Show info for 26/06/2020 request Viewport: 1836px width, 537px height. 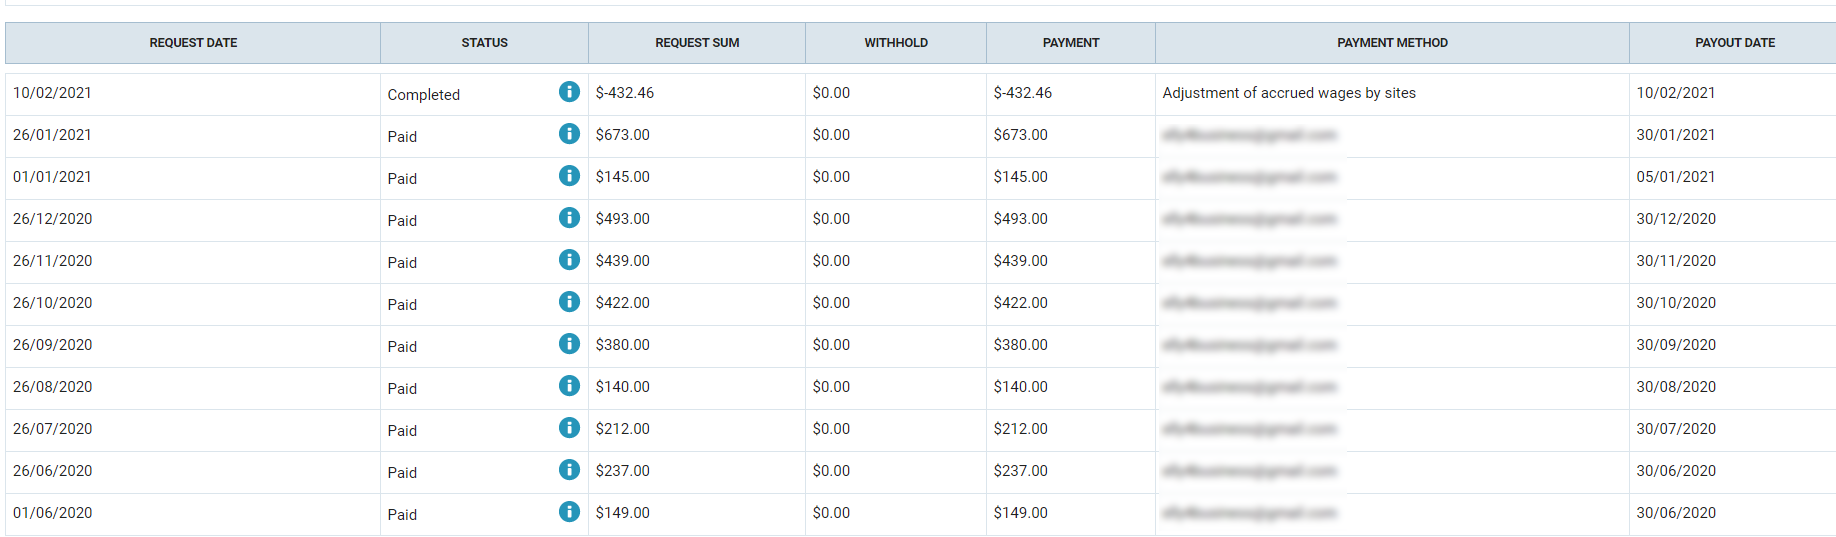(569, 470)
